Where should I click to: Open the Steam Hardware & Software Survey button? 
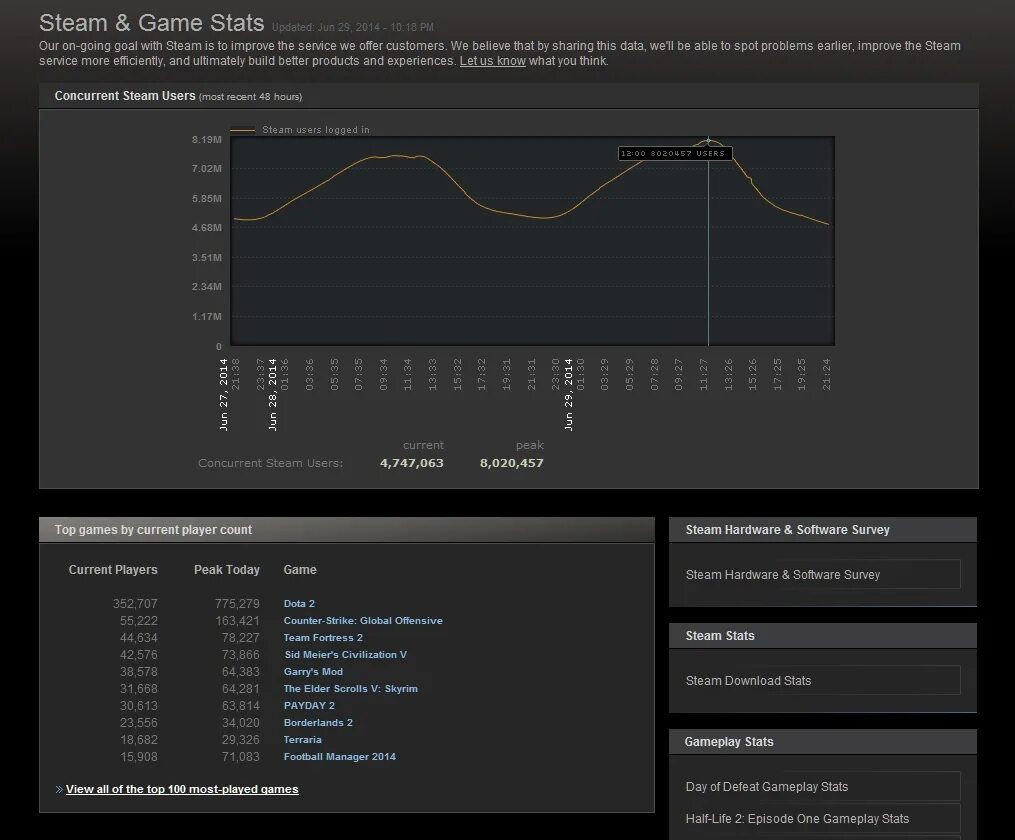[823, 574]
